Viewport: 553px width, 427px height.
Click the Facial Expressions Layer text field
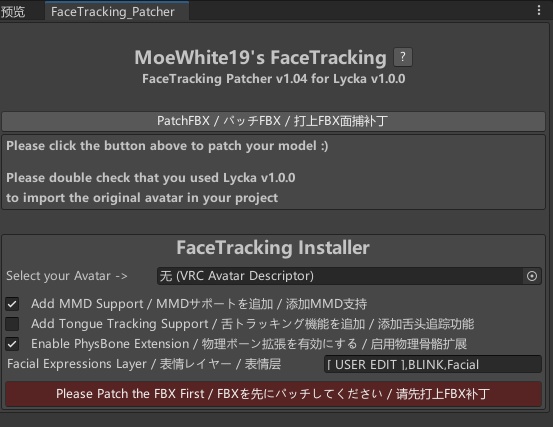[x=433, y=364]
